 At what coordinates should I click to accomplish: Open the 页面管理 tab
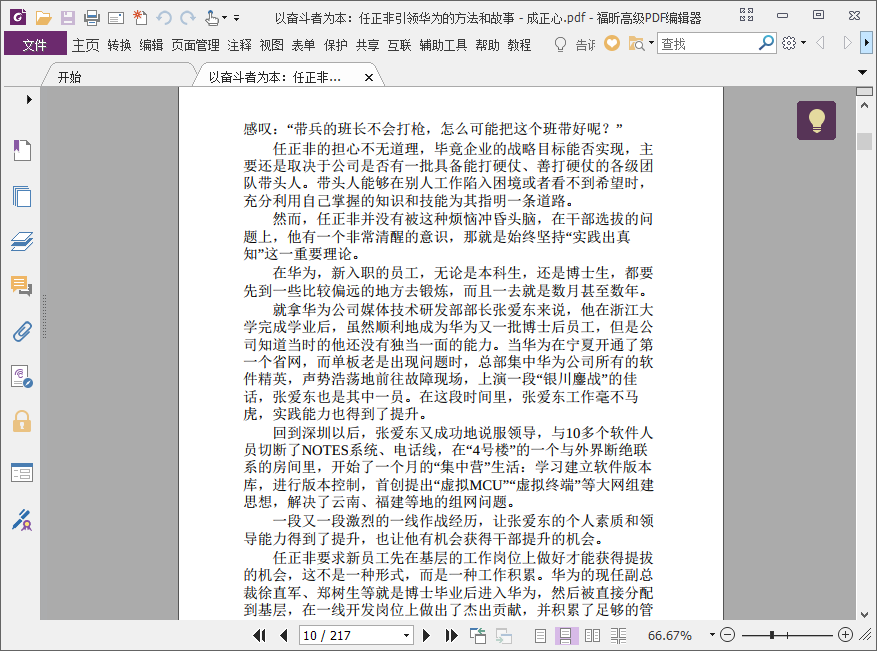coord(195,45)
